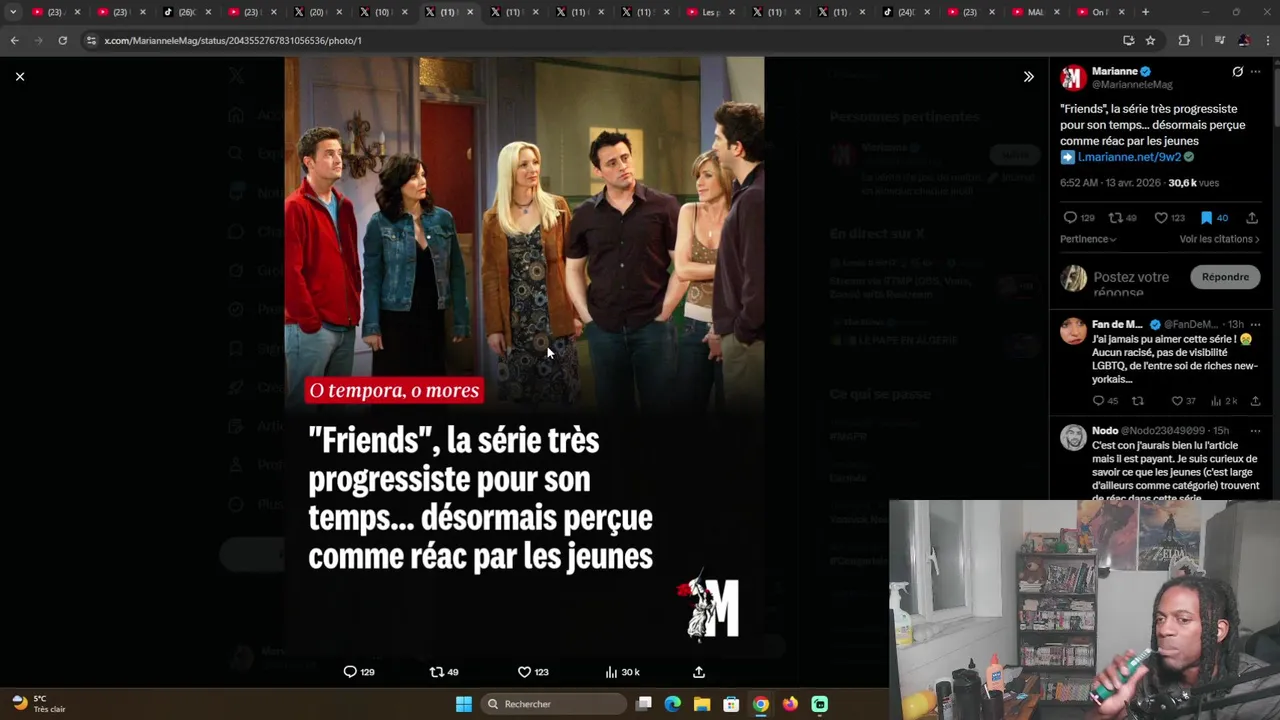The image size is (1280, 720).
Task: Open the Fan de M... commenter profile avatar
Action: (1073, 331)
